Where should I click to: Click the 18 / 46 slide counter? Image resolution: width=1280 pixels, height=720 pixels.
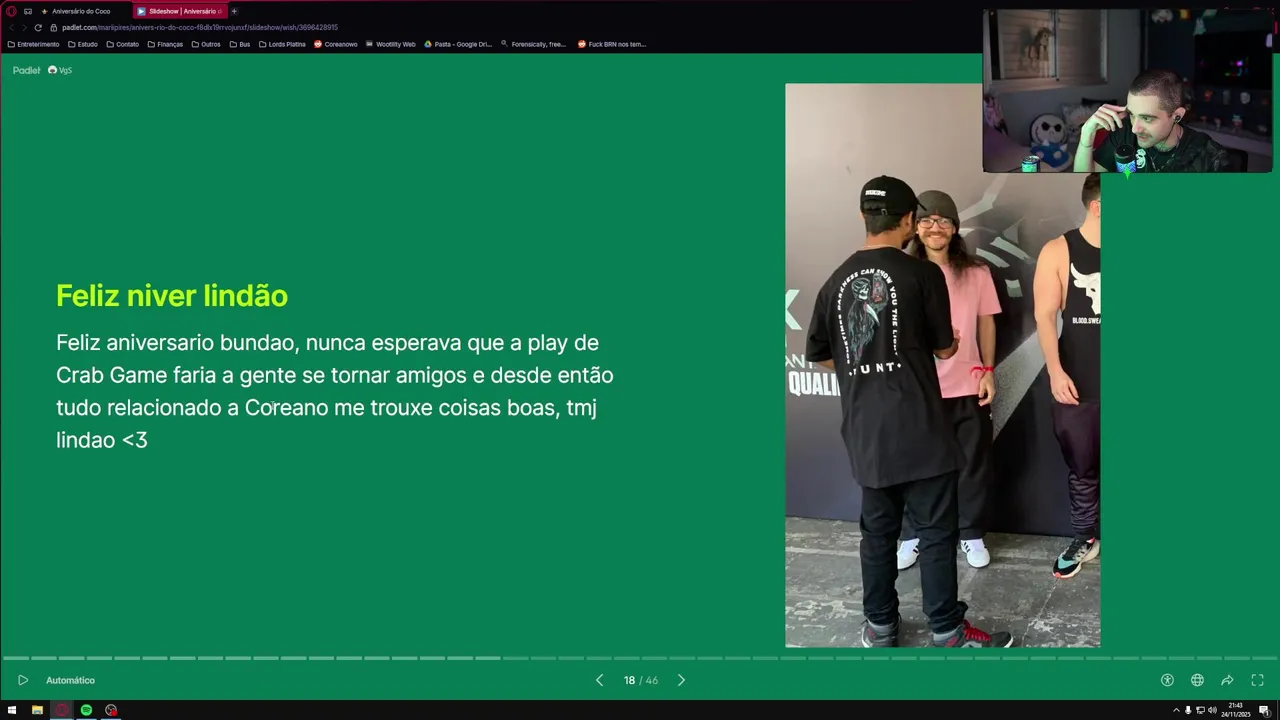[640, 680]
